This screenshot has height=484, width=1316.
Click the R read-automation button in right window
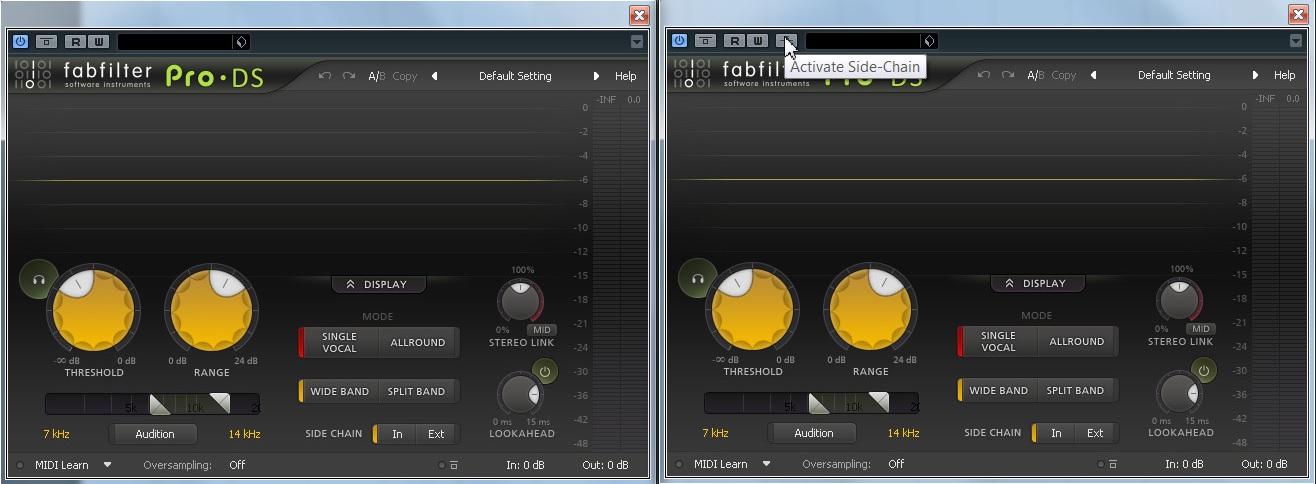click(735, 41)
